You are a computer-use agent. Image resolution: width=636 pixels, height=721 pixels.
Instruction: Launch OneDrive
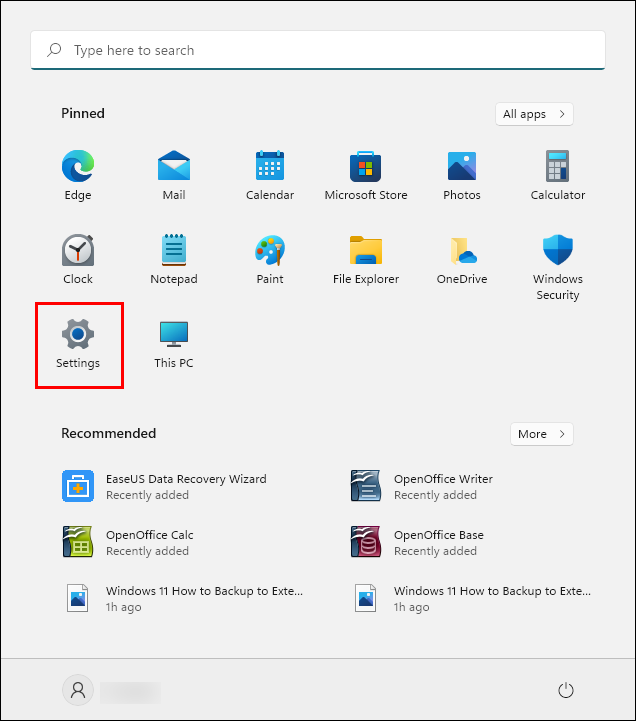(463, 251)
